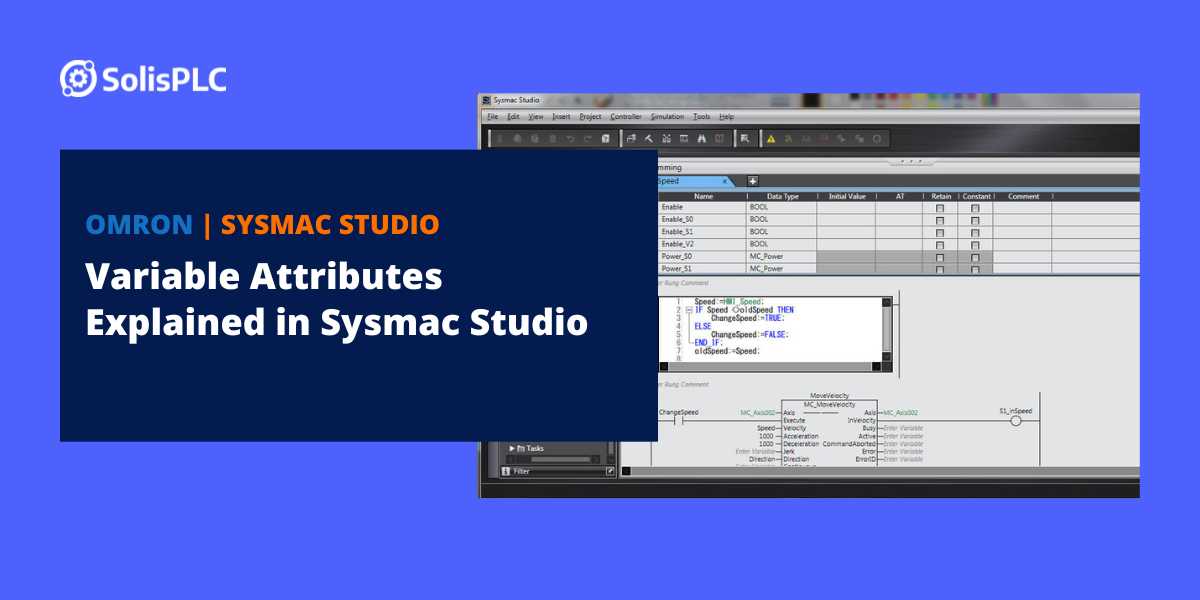Click Enter Variable field next to Active
This screenshot has width=1200, height=600.
903,436
